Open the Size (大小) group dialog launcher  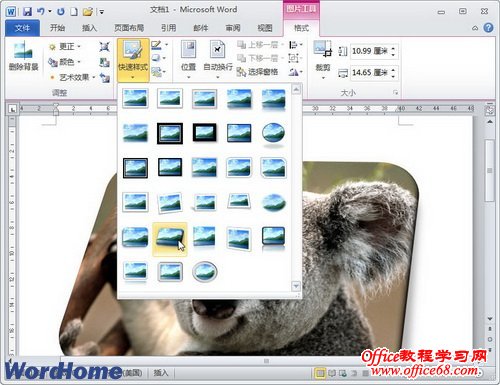[x=395, y=93]
